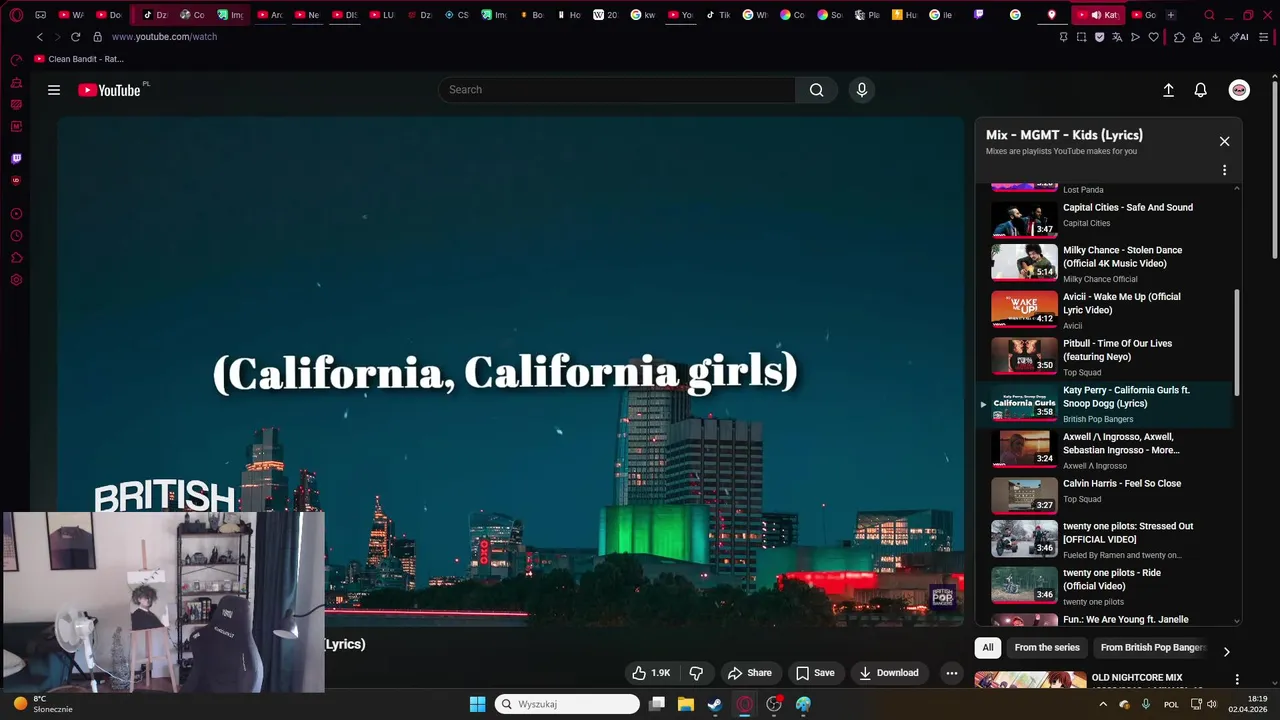
Task: Open the Clean Bandit bookmark
Action: [79, 59]
